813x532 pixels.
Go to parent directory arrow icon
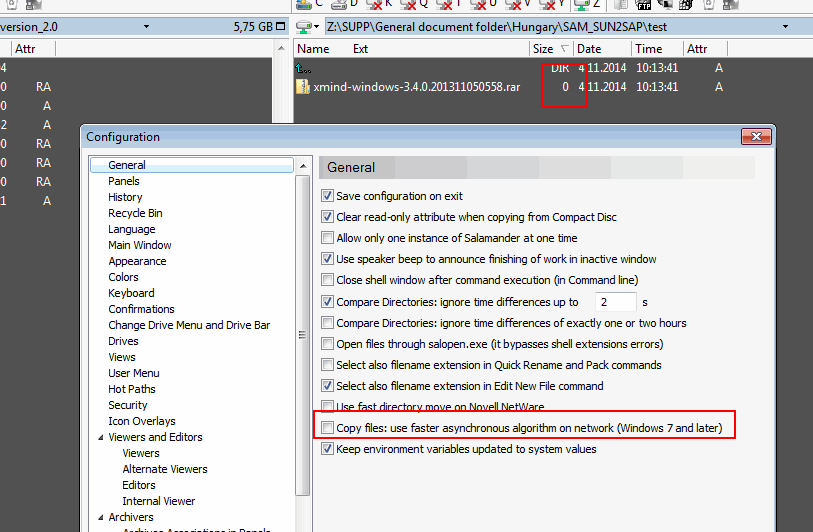pos(303,68)
